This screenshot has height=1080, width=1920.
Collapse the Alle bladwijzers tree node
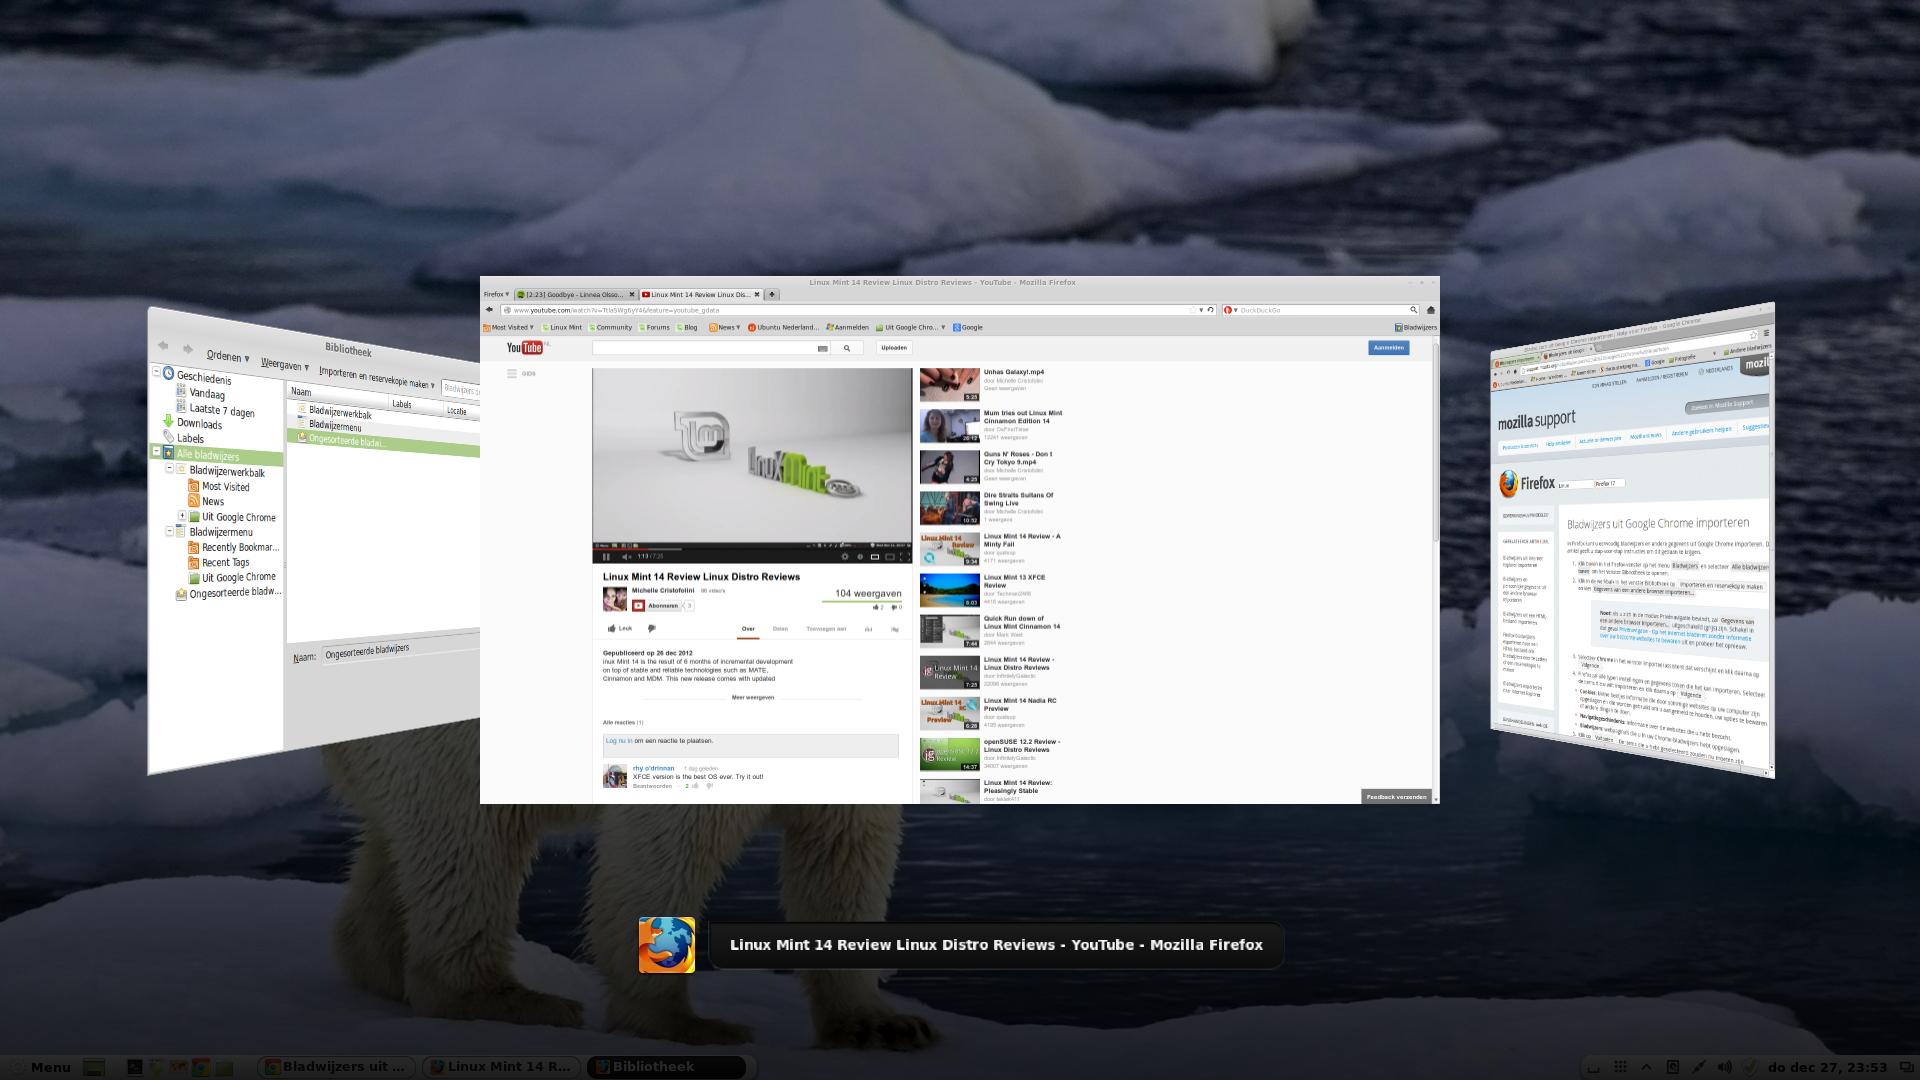[x=156, y=451]
